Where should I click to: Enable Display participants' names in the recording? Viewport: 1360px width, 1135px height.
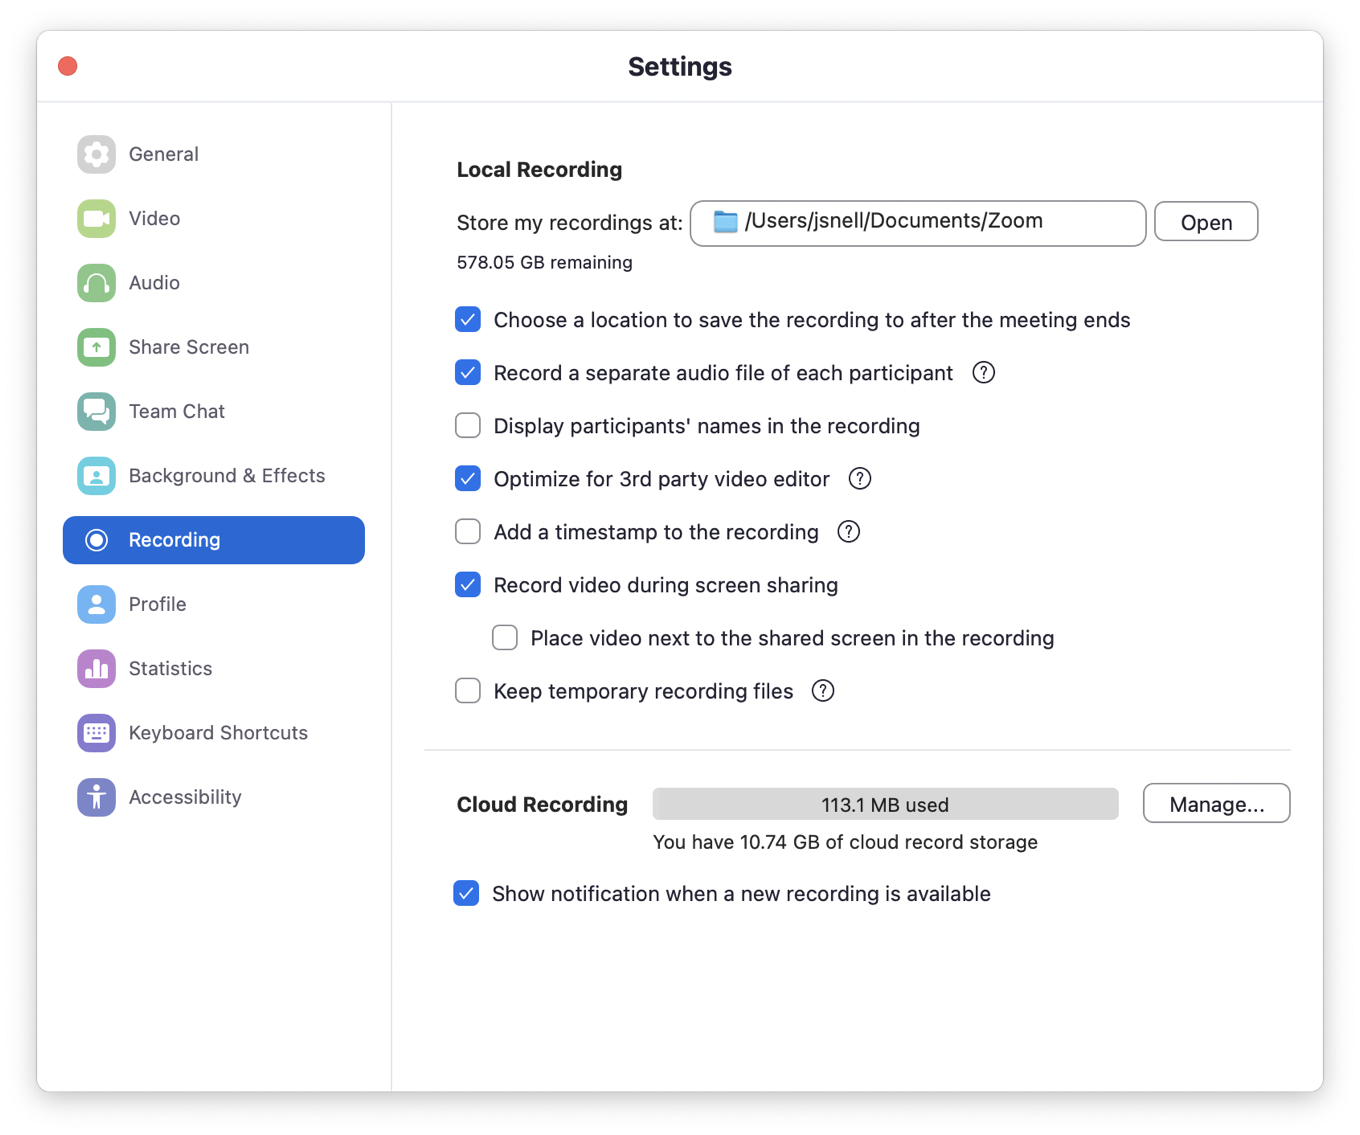click(x=468, y=426)
